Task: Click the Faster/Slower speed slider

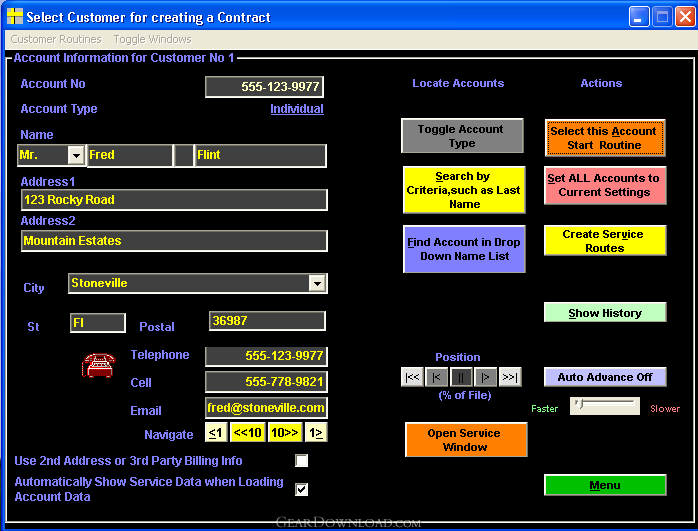Action: (605, 405)
